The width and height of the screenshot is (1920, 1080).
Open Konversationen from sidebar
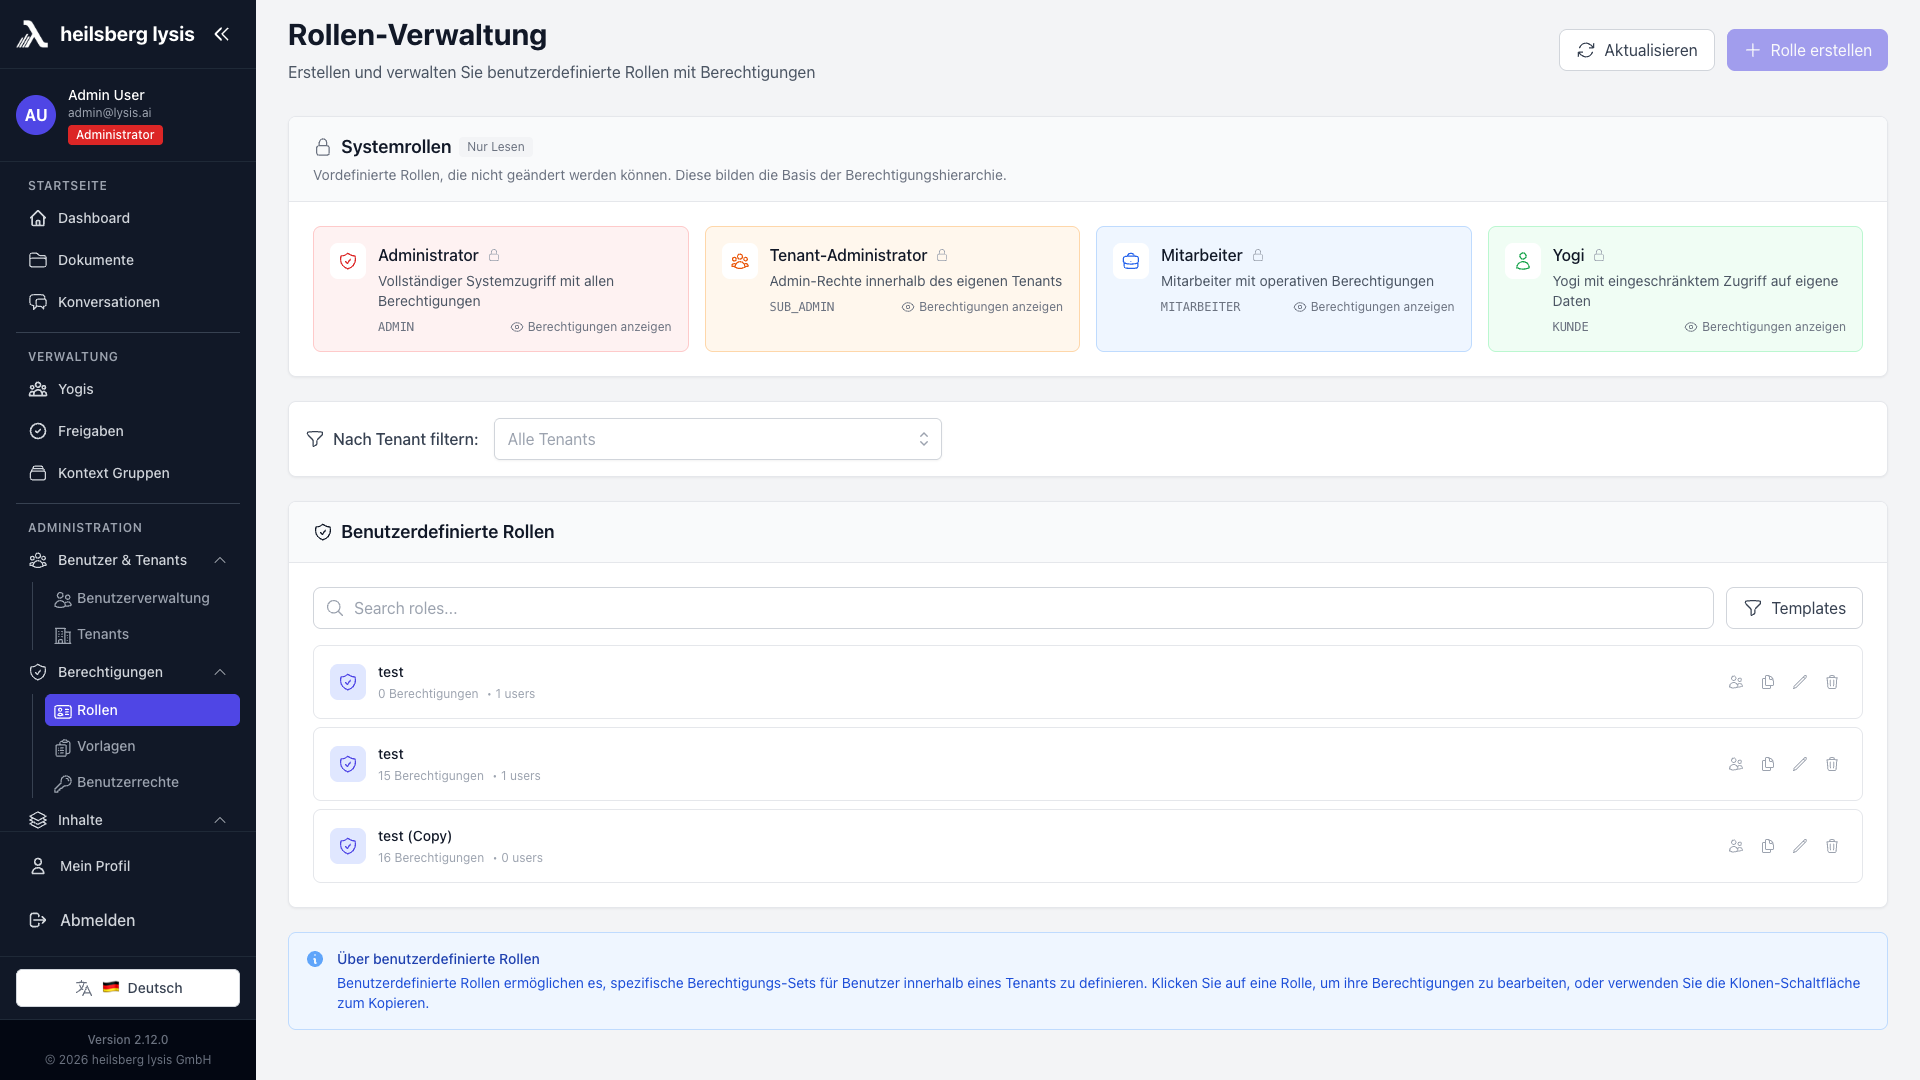click(x=128, y=302)
